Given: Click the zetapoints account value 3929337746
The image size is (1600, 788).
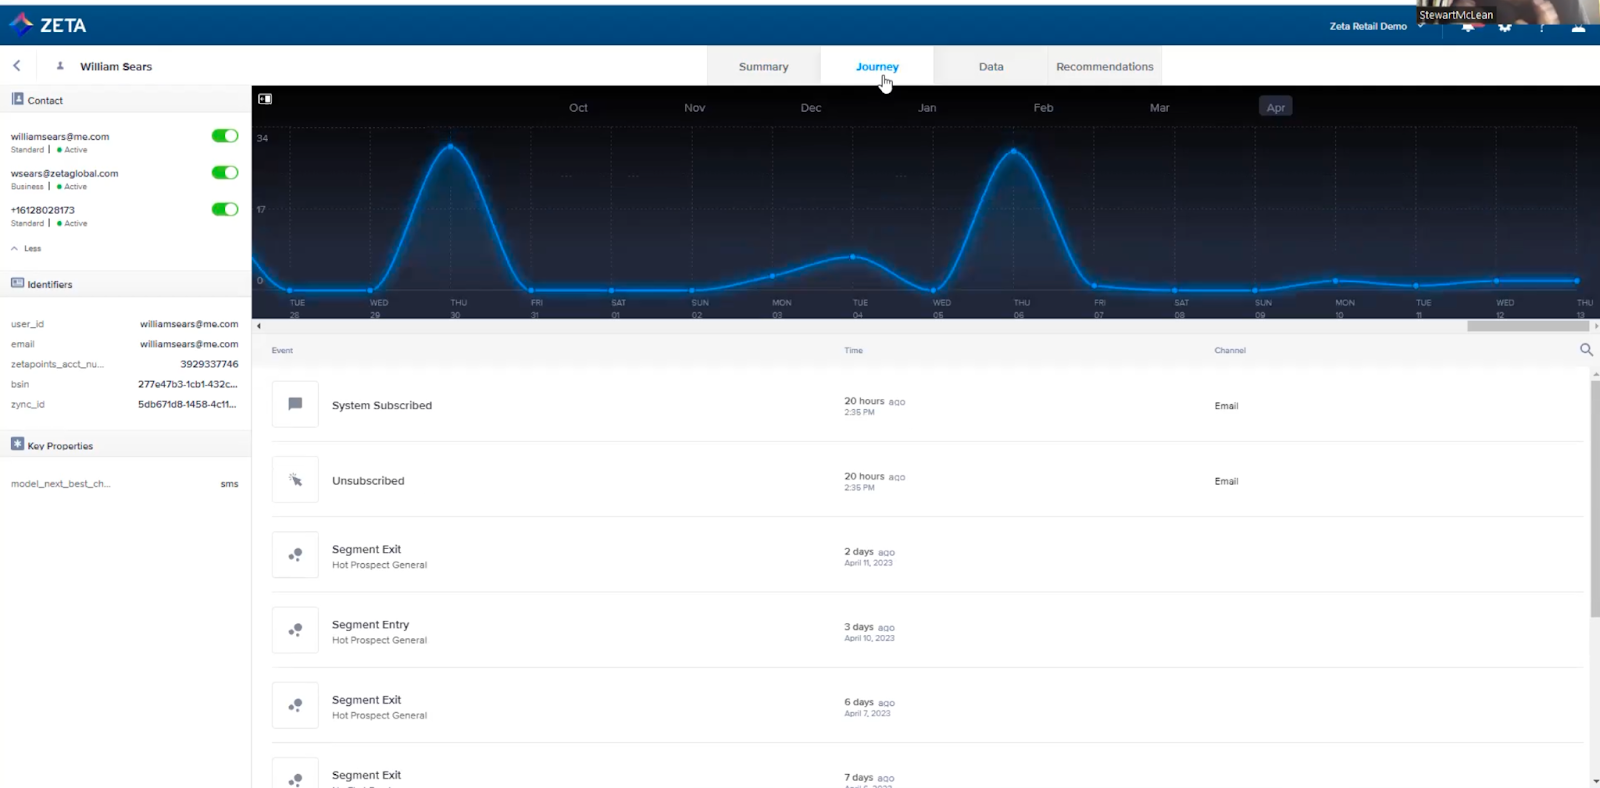Looking at the screenshot, I should [x=209, y=364].
